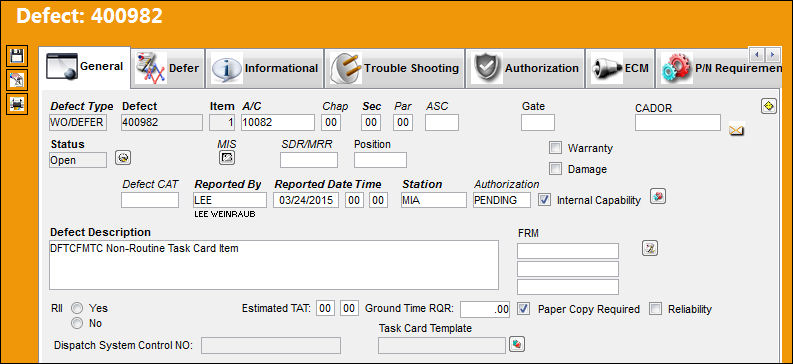Open the Authorization tab
This screenshot has width=793, height=364.
(x=525, y=68)
